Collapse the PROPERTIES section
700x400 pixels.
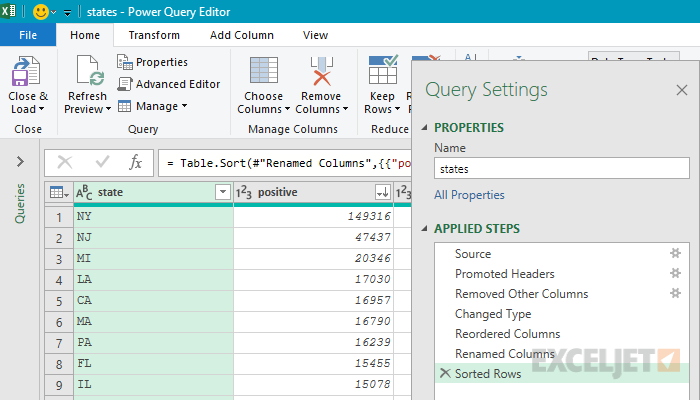(425, 128)
